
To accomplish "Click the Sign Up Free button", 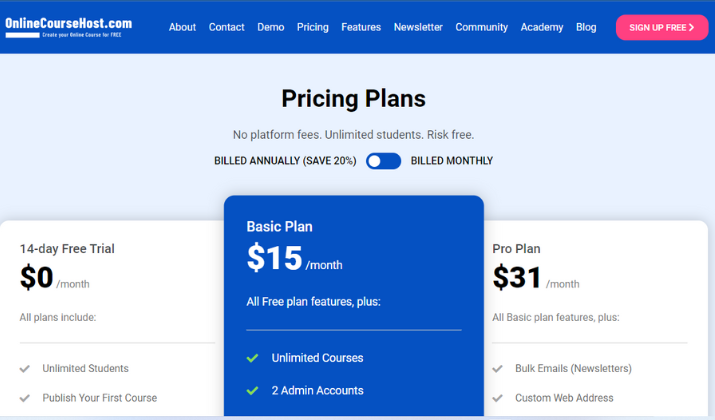I will point(662,27).
